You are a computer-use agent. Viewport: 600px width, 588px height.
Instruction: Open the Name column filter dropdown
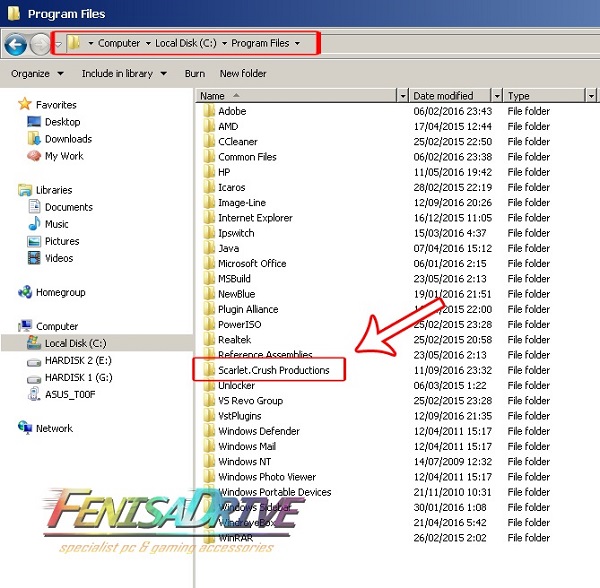pos(403,96)
